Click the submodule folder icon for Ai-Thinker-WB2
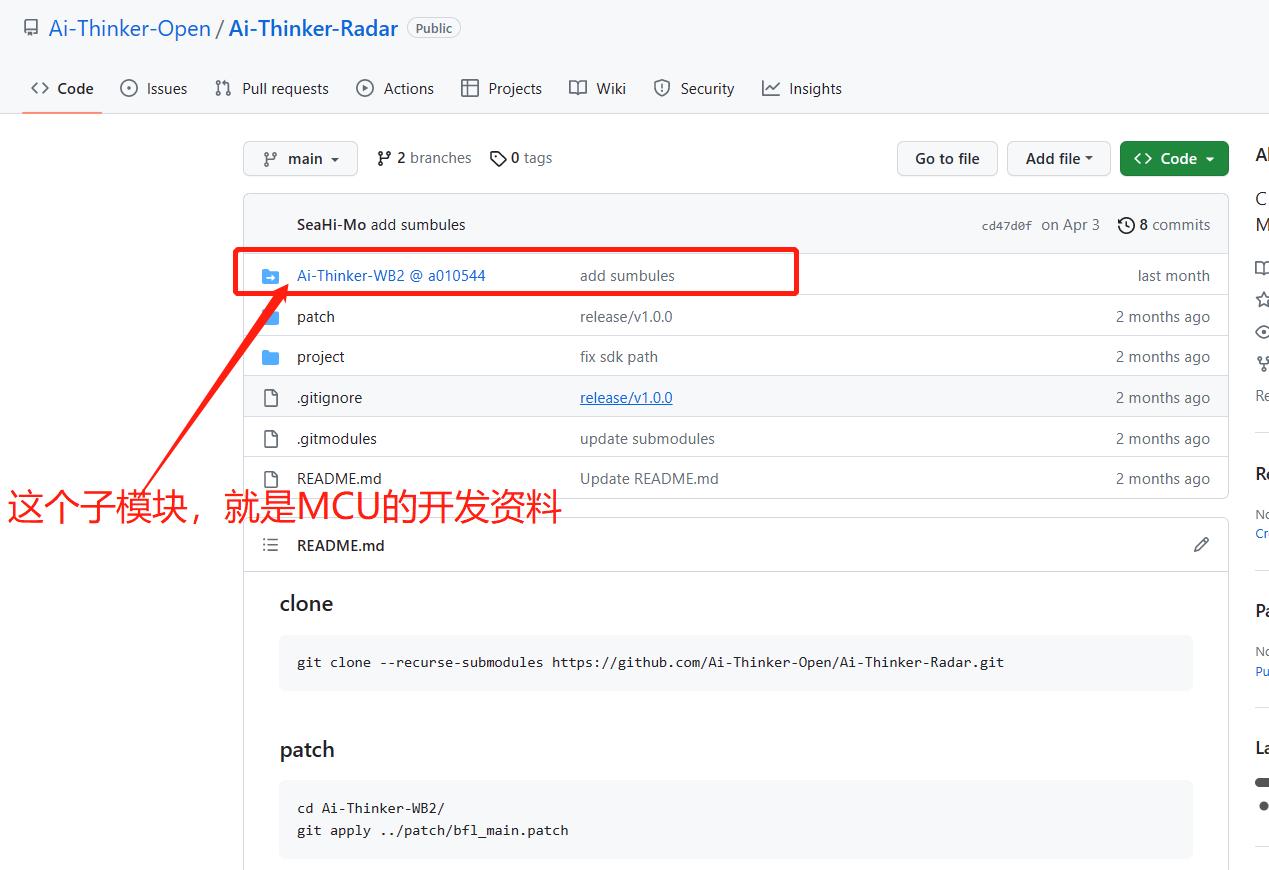This screenshot has height=870, width=1269. [x=270, y=276]
